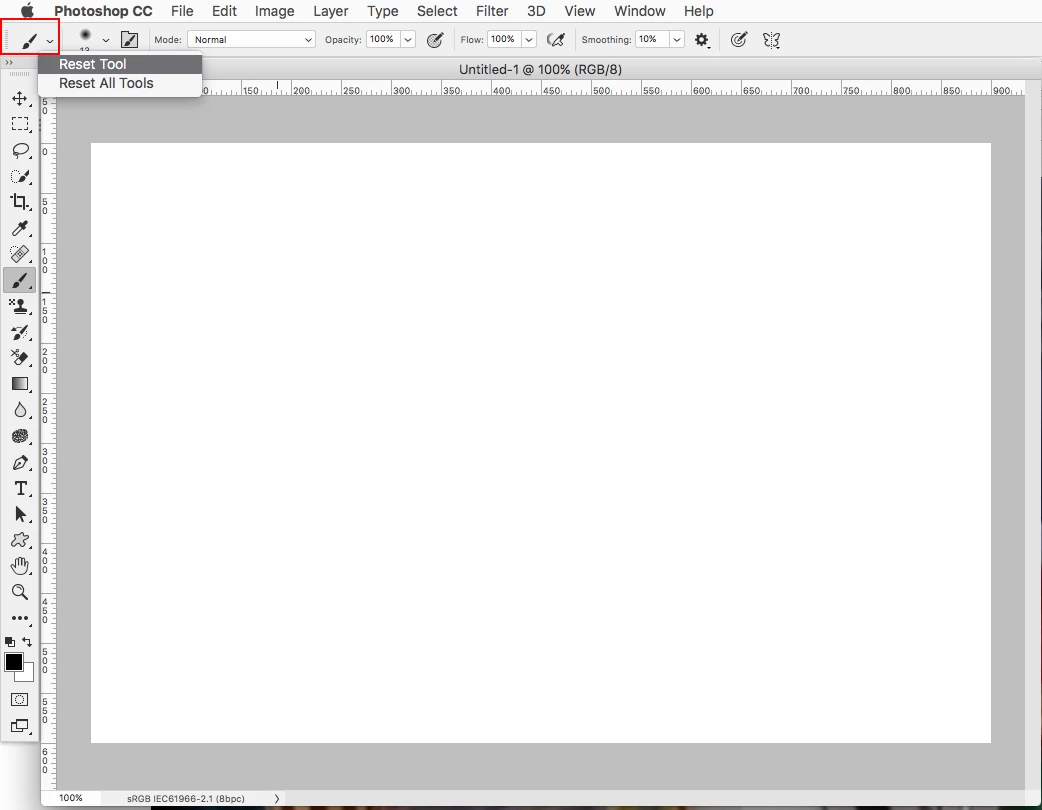Open the Smoothing slider dropdown
Viewport: 1042px width, 810px height.
[x=677, y=40]
